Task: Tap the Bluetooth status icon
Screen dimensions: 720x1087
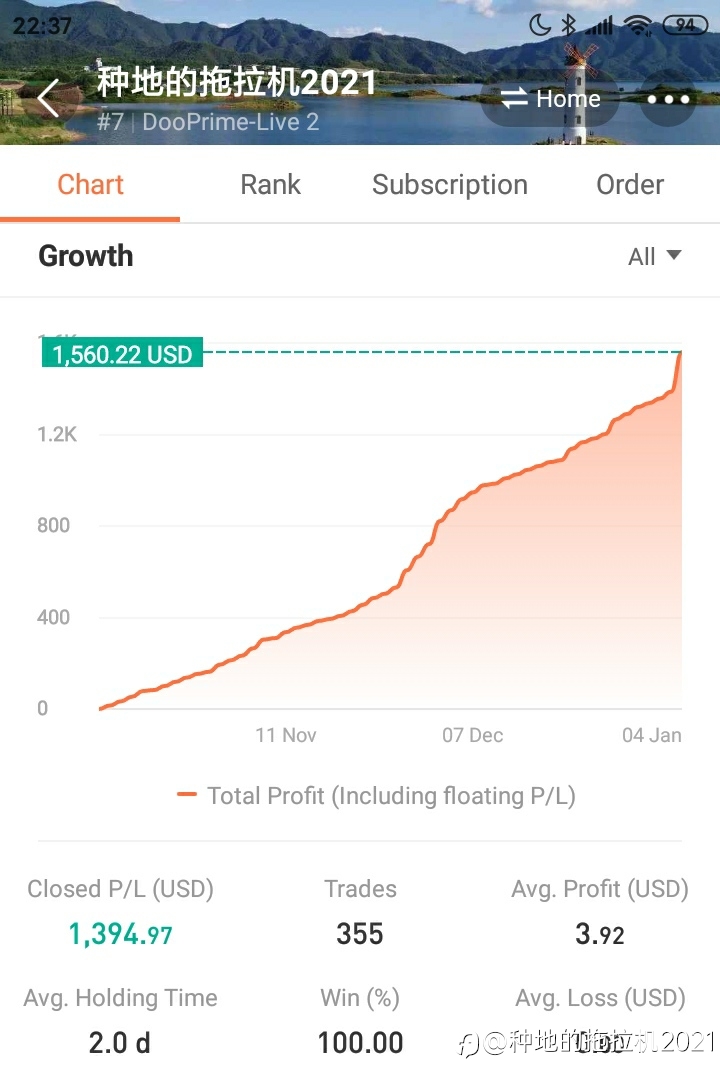Action: click(568, 26)
